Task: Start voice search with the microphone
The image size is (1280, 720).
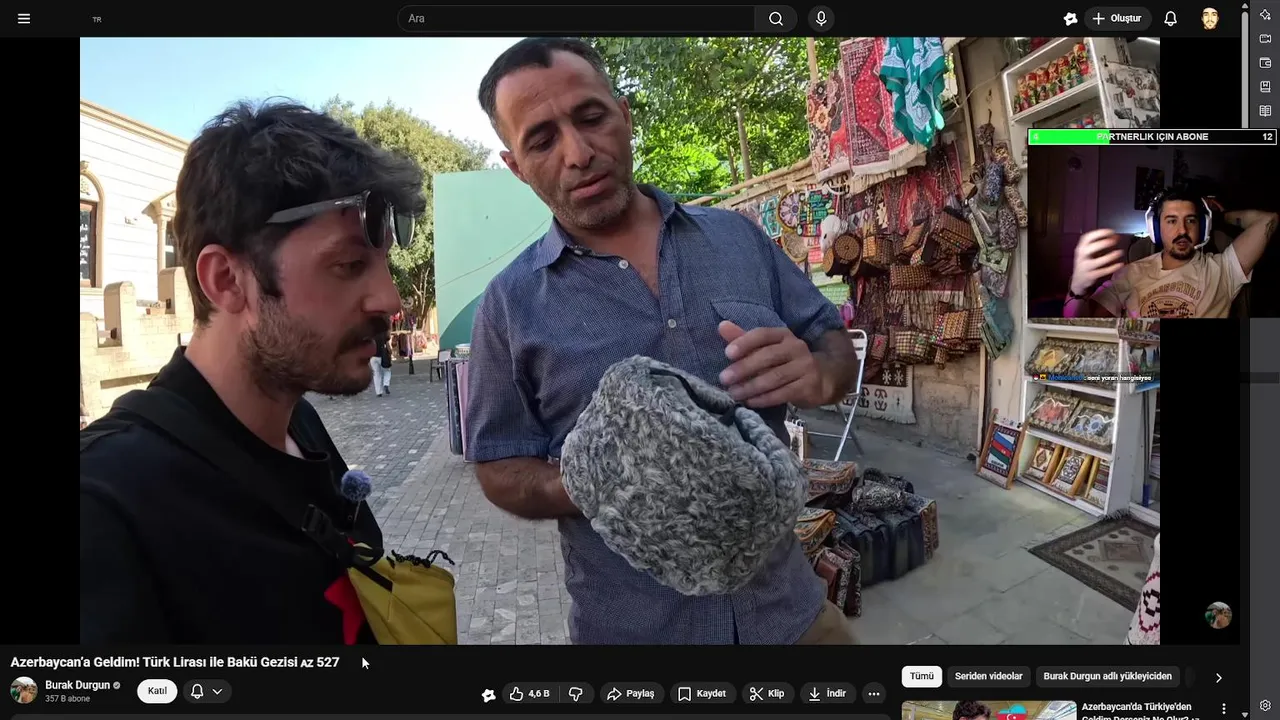Action: pyautogui.click(x=821, y=18)
